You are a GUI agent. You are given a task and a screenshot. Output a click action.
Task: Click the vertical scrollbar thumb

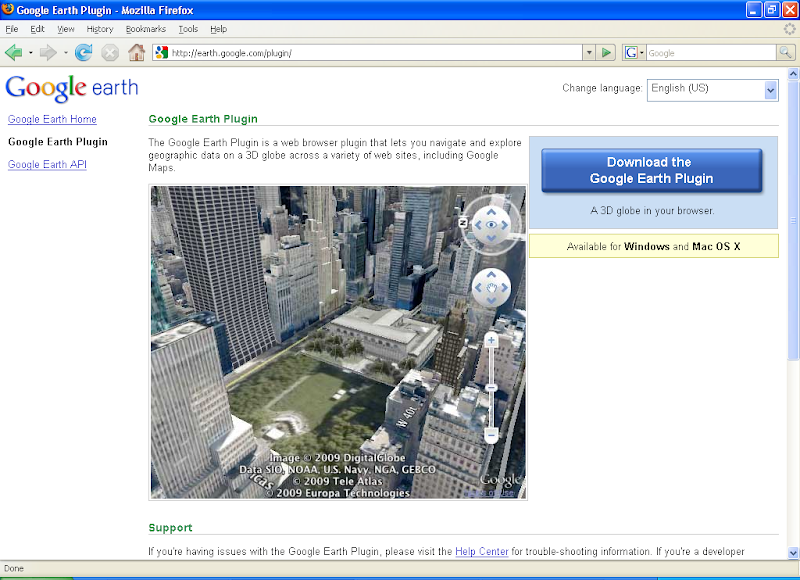coord(793,219)
